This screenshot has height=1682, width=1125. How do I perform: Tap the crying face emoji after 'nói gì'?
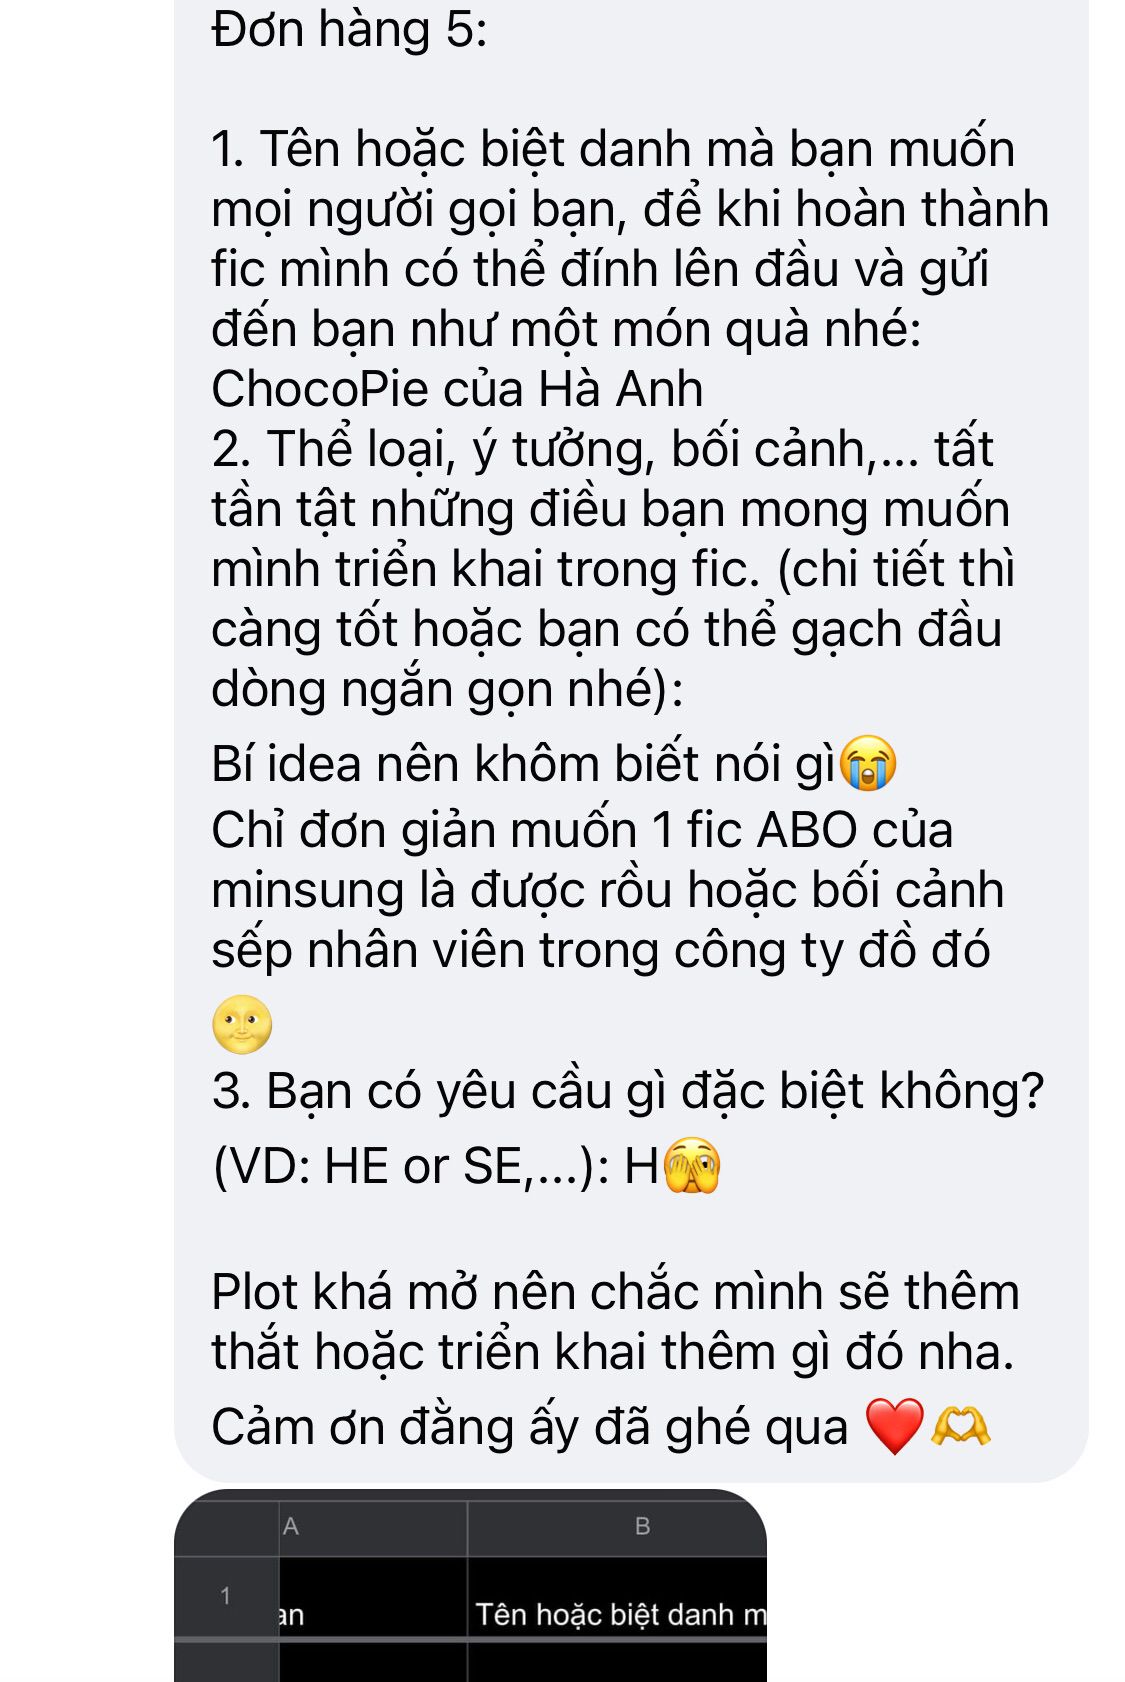tap(867, 764)
